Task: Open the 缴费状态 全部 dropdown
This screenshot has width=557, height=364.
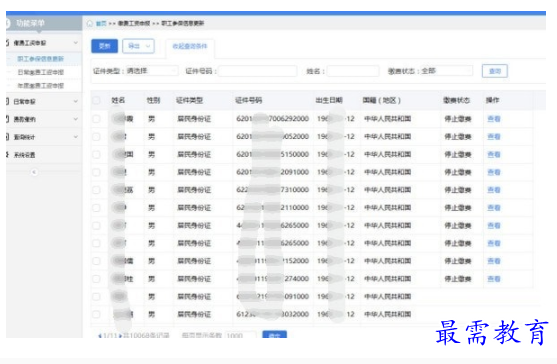Action: click(x=446, y=71)
